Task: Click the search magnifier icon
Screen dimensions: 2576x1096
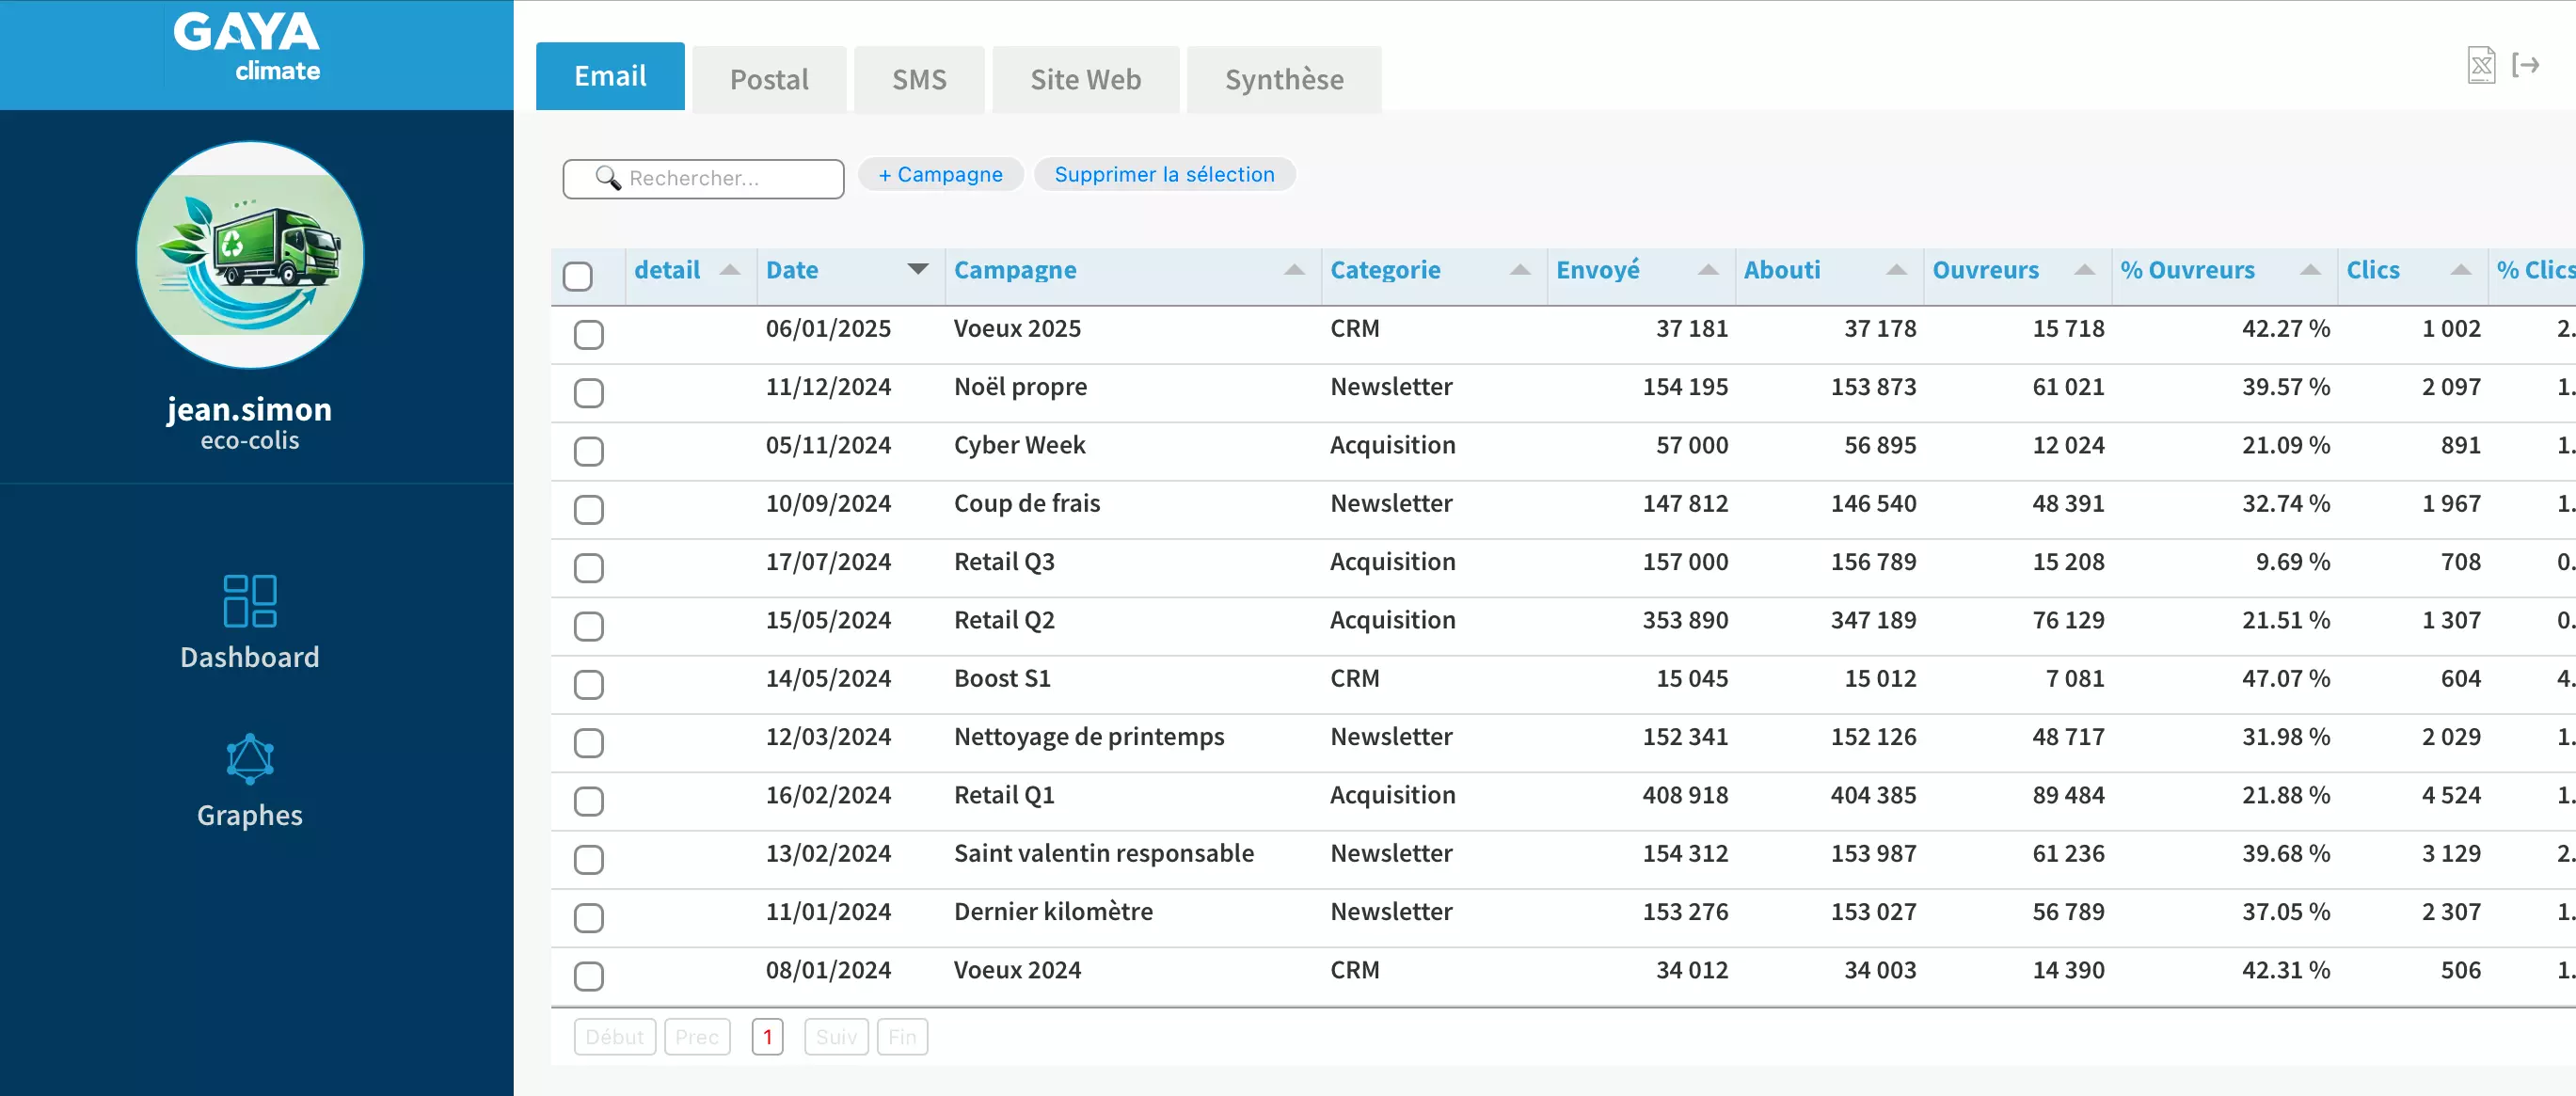Action: [607, 178]
